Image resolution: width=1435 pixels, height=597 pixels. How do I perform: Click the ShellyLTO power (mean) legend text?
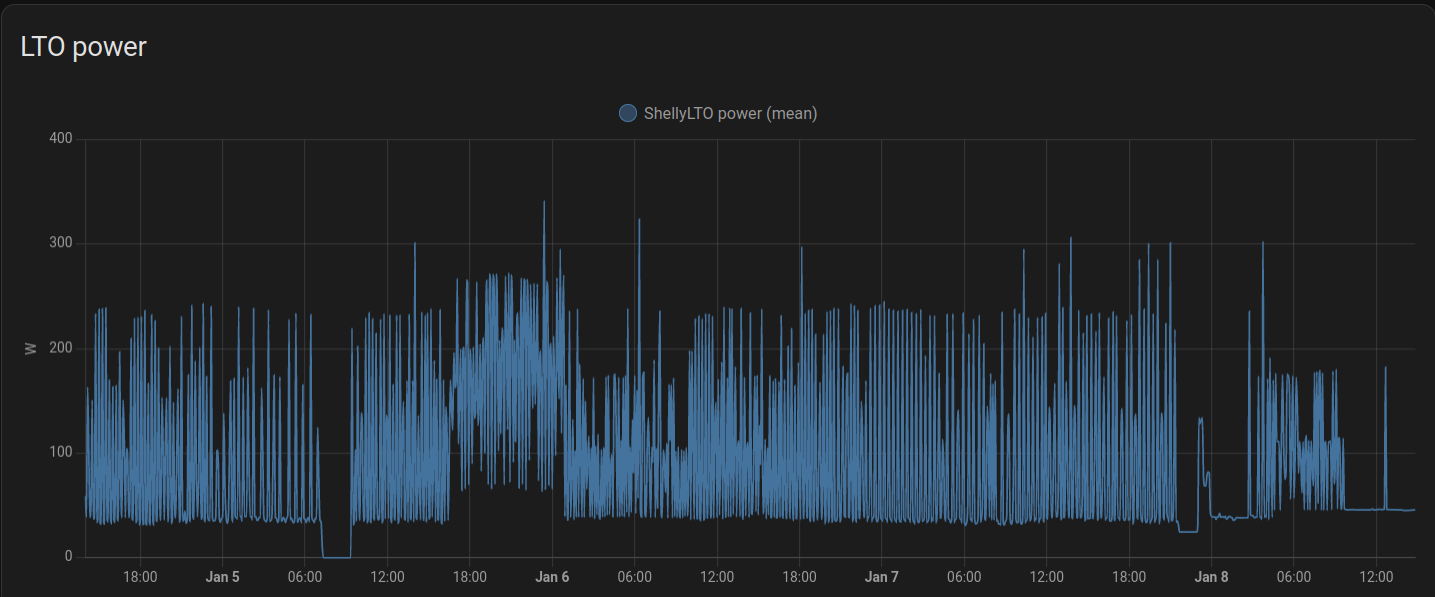(x=730, y=113)
